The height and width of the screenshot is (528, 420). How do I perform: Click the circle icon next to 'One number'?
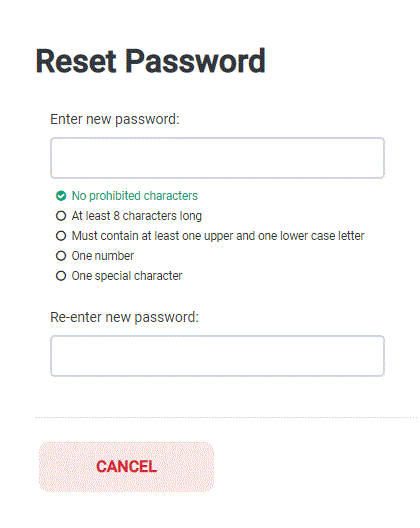(x=61, y=256)
